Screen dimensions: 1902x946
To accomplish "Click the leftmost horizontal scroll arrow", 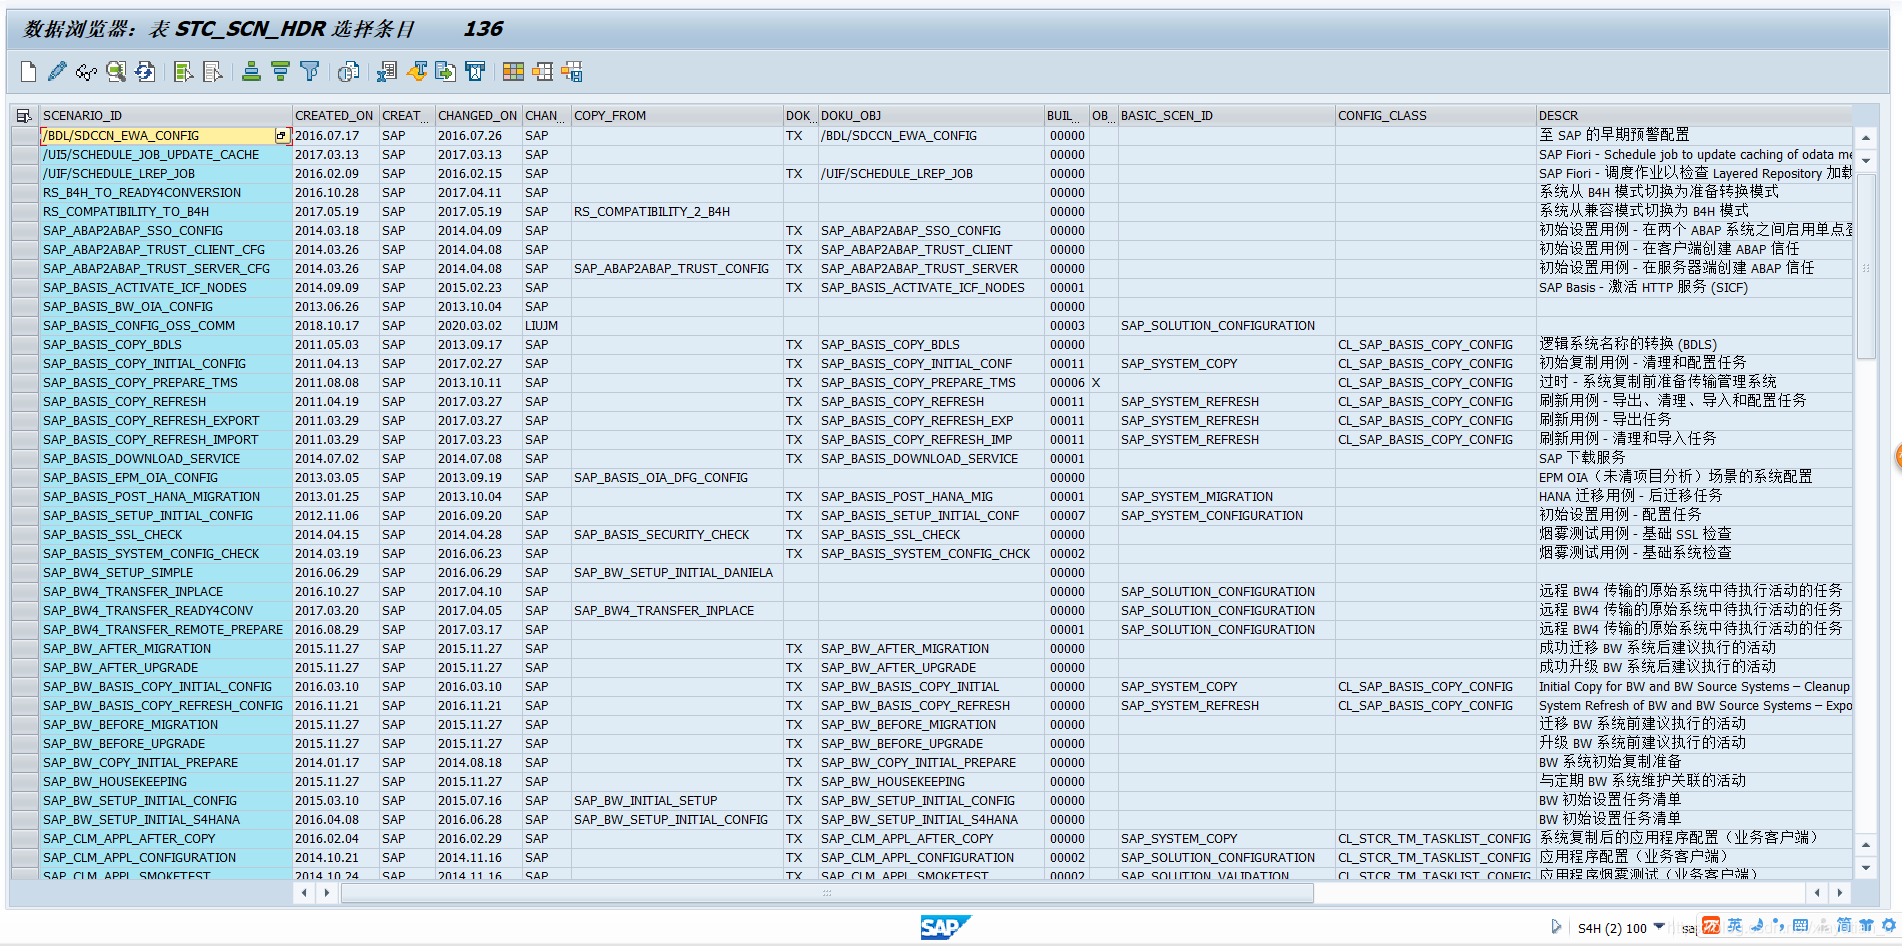I will coord(304,893).
